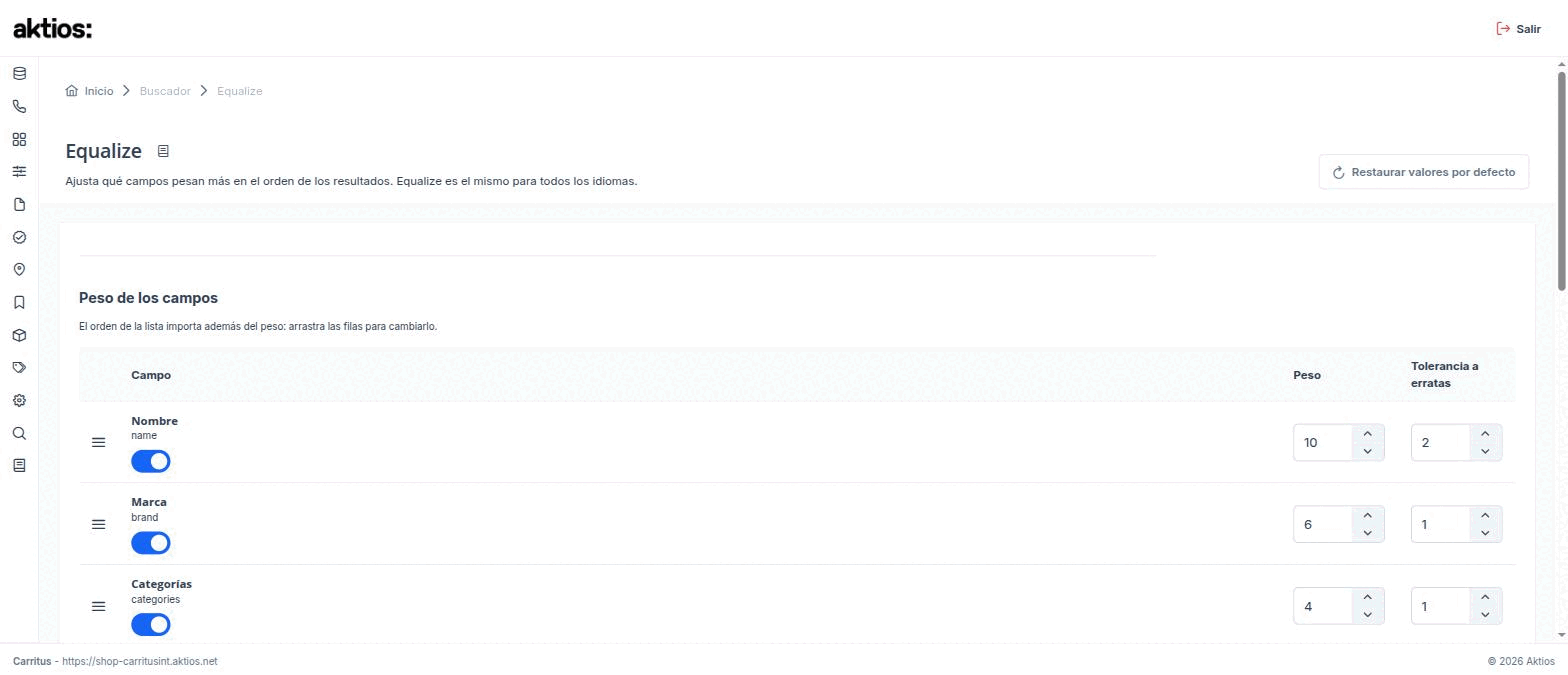Click the check-circle sidebar icon

[x=19, y=237]
